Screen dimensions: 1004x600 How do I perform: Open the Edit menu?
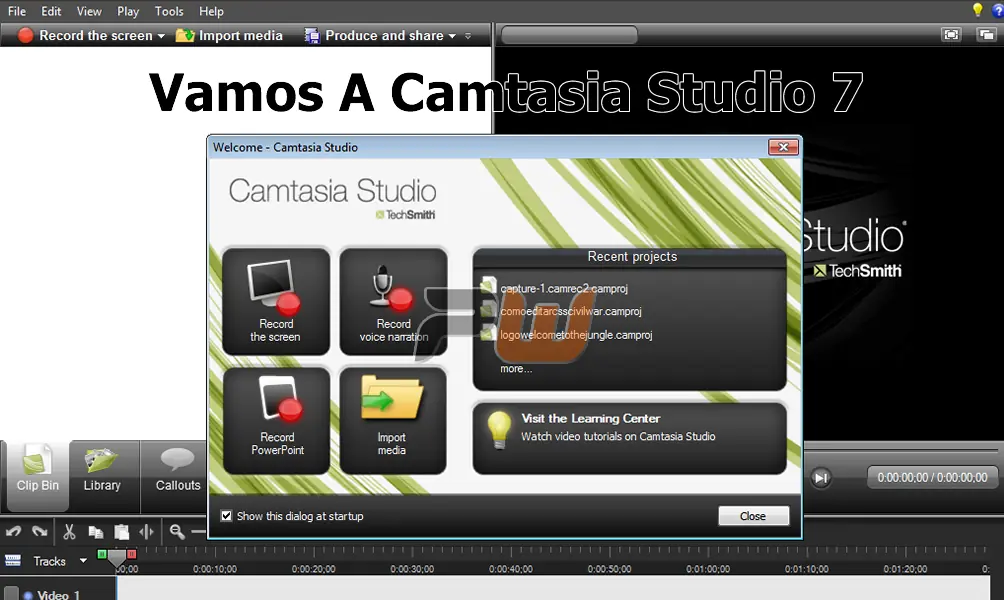tap(51, 11)
